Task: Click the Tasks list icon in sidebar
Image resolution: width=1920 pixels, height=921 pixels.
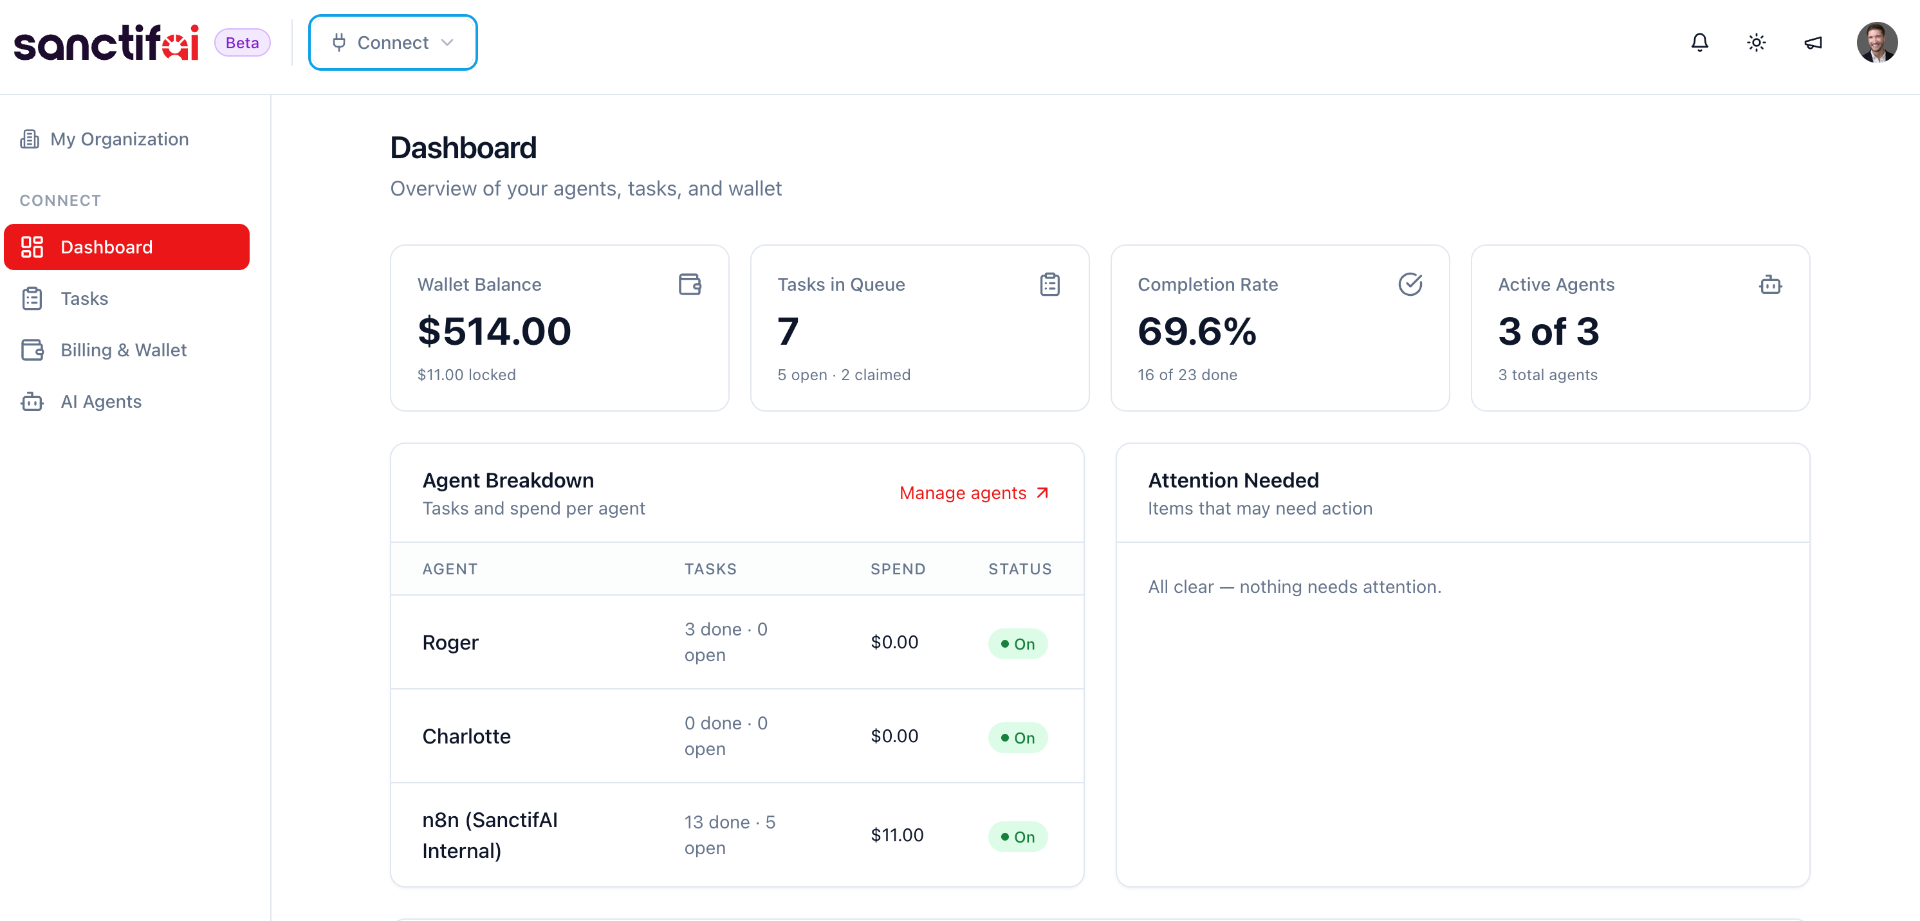Action: tap(32, 298)
